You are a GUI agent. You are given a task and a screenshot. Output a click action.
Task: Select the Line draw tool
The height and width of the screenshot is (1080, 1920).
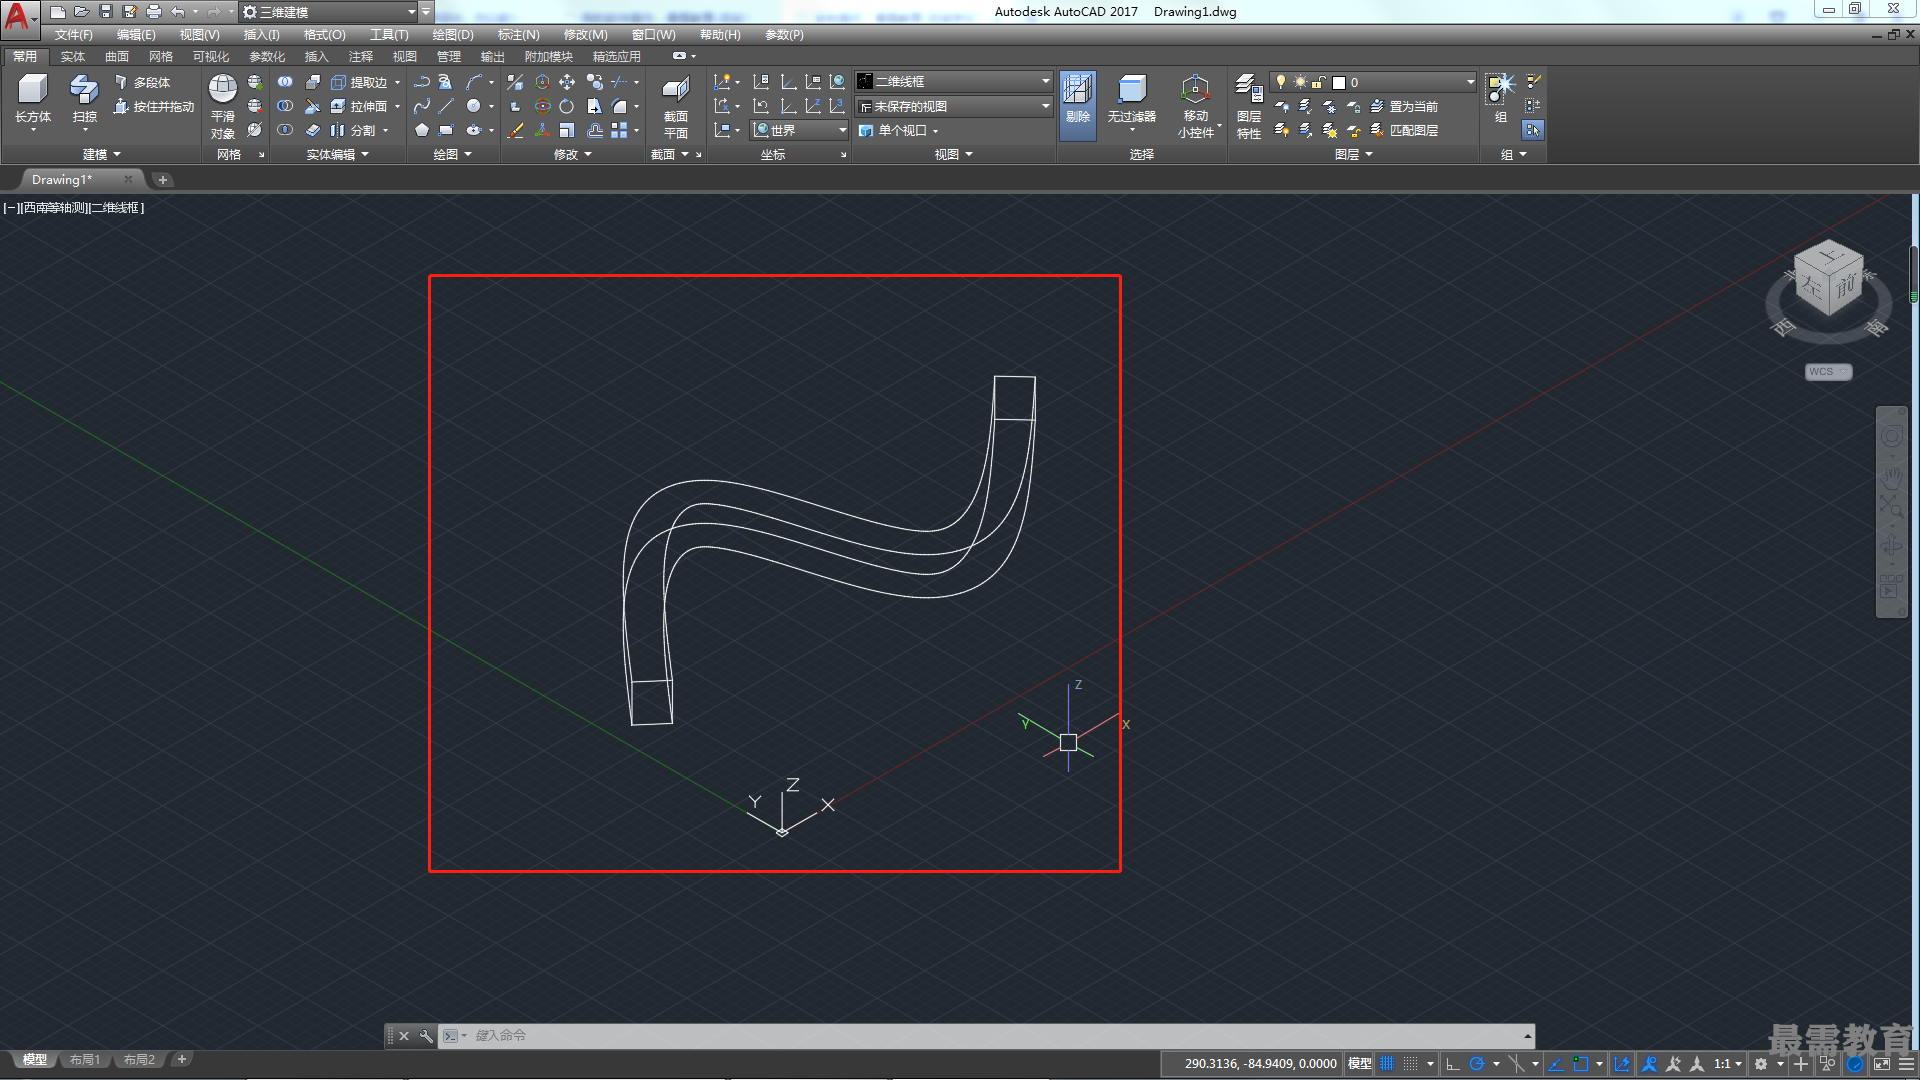point(446,106)
